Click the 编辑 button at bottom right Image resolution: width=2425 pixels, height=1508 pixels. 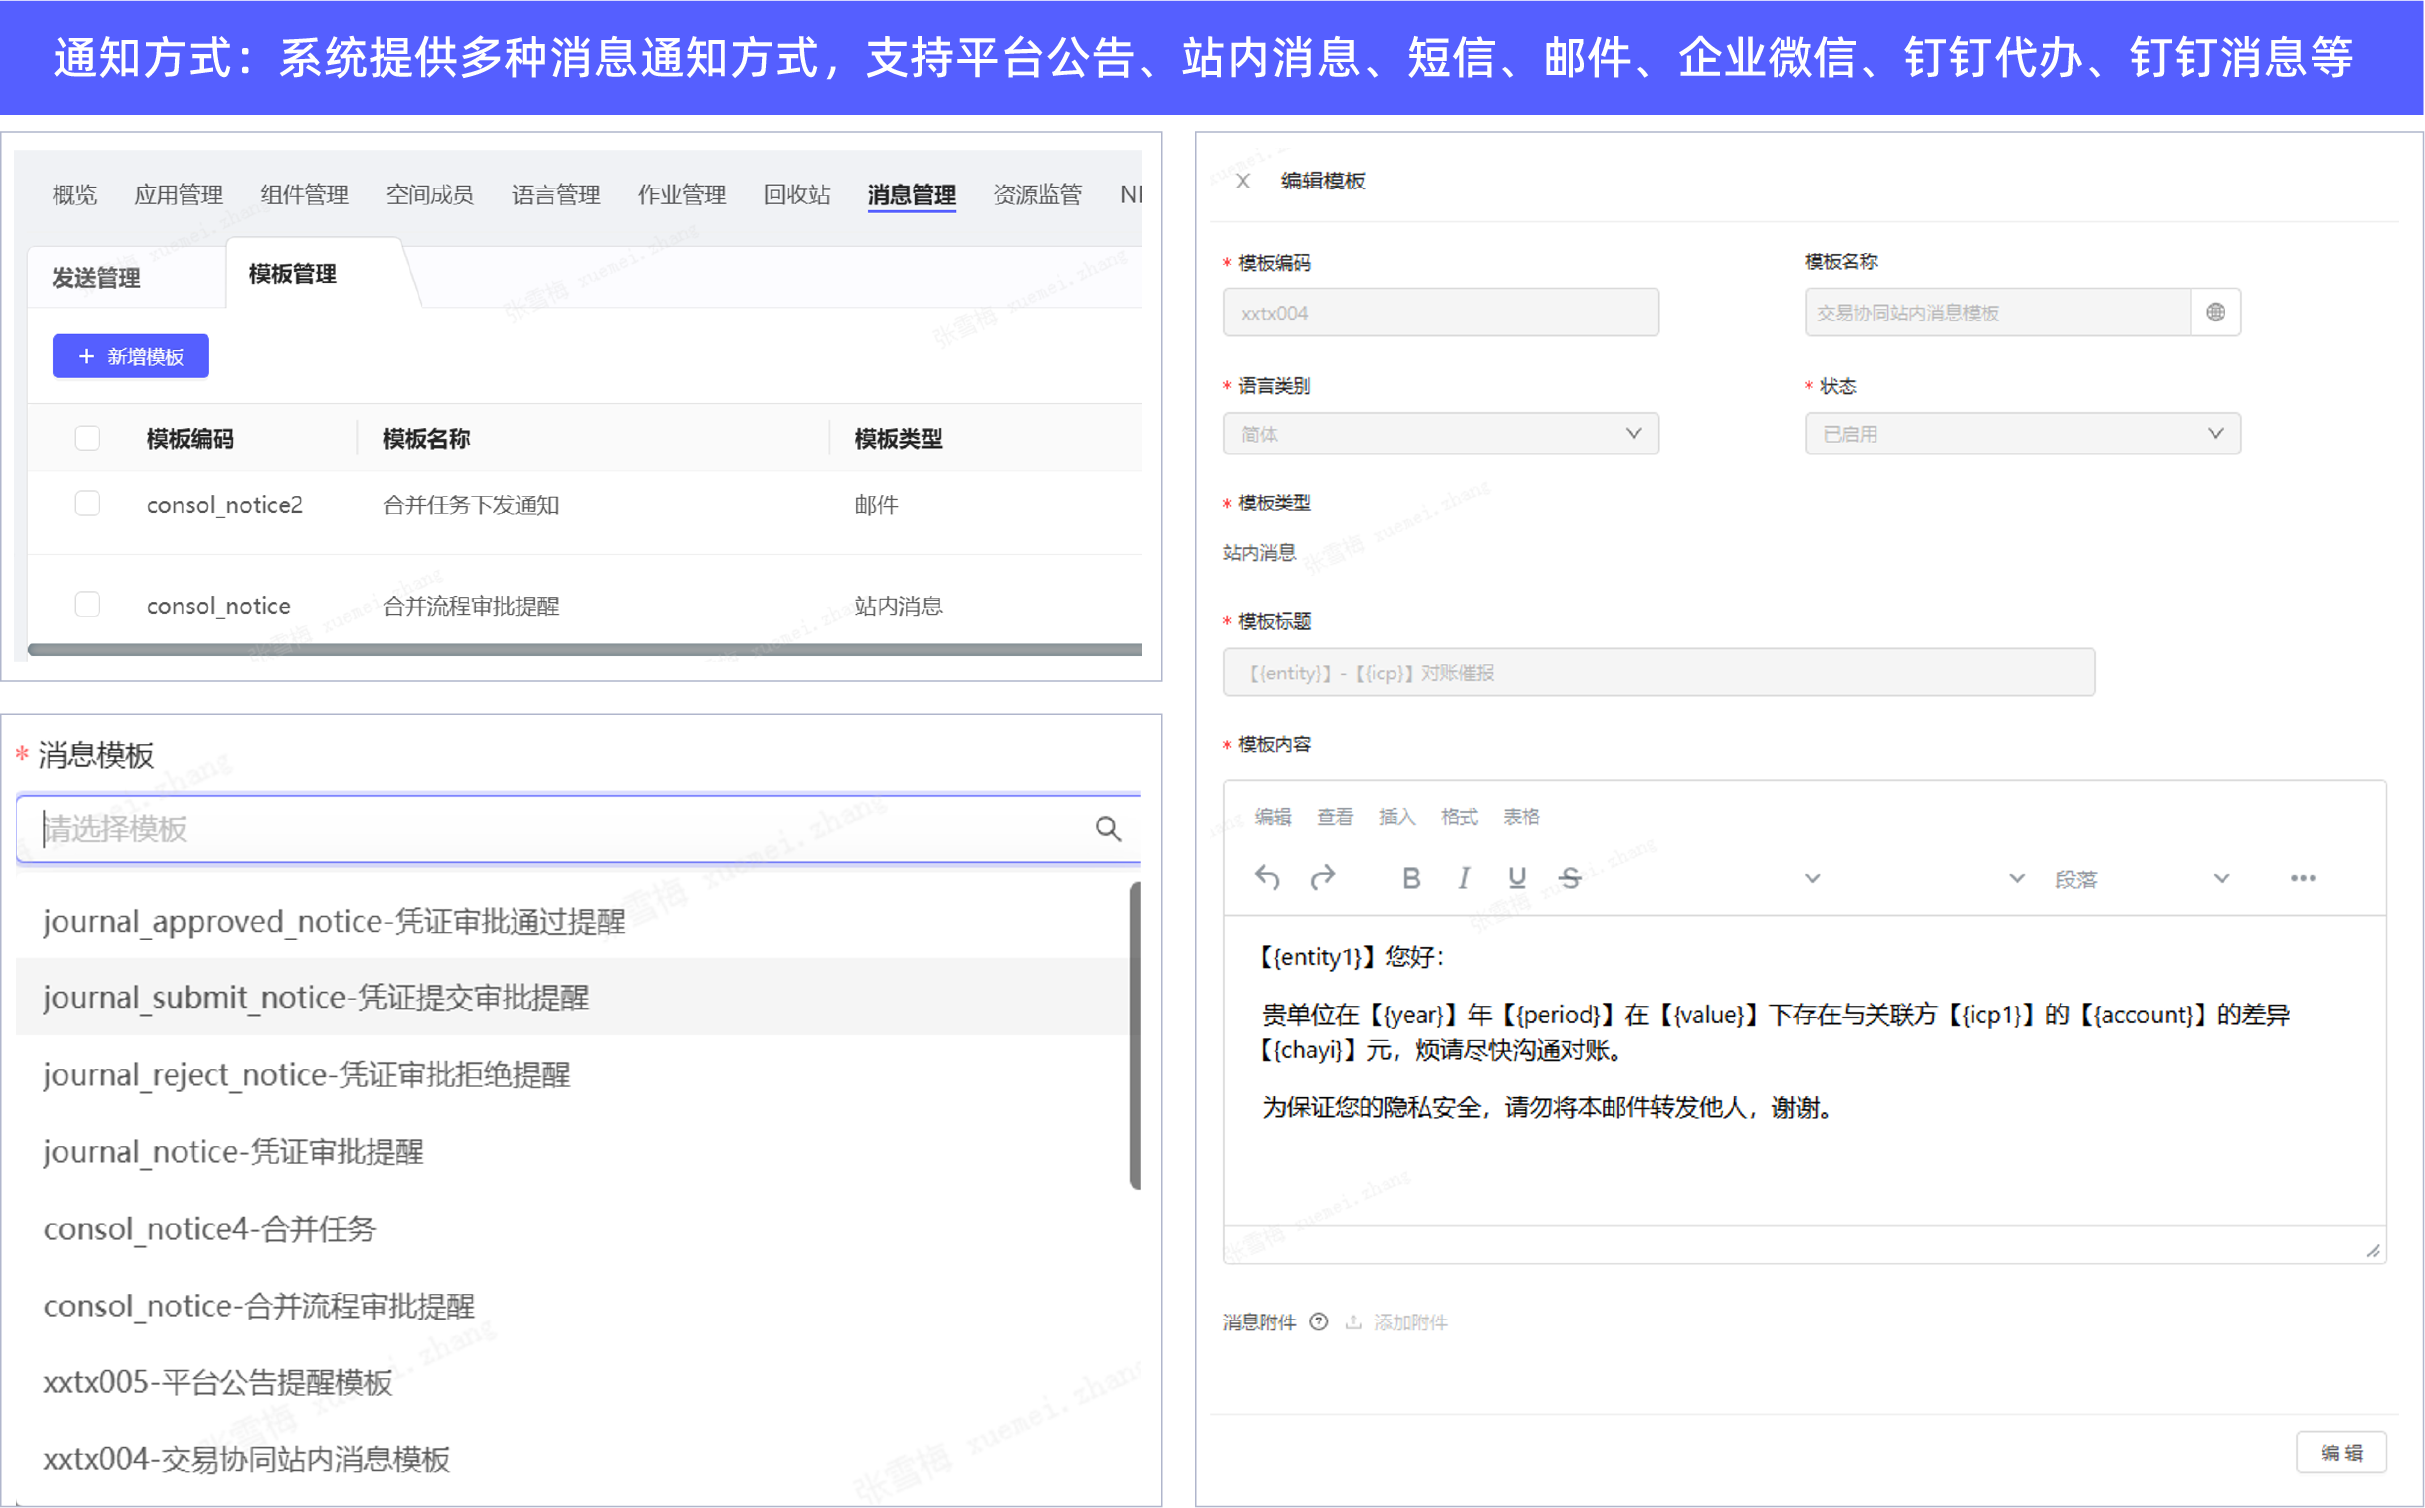2340,1452
